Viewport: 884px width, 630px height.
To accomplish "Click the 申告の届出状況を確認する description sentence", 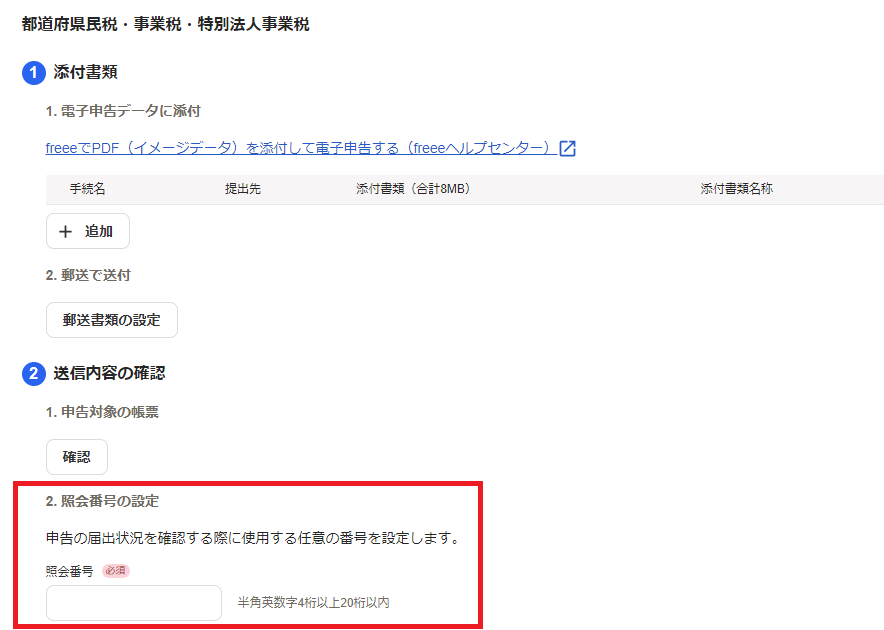I will 253,538.
